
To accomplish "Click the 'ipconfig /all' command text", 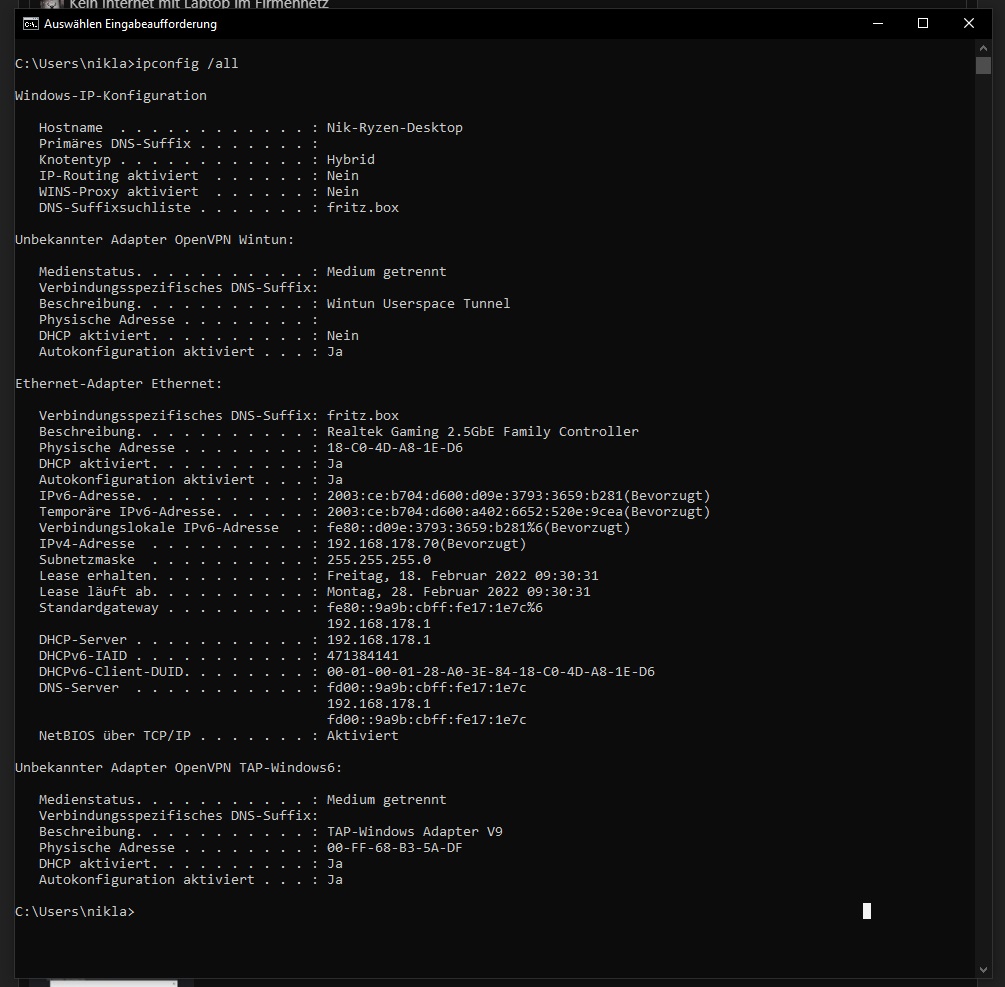I will coord(187,63).
